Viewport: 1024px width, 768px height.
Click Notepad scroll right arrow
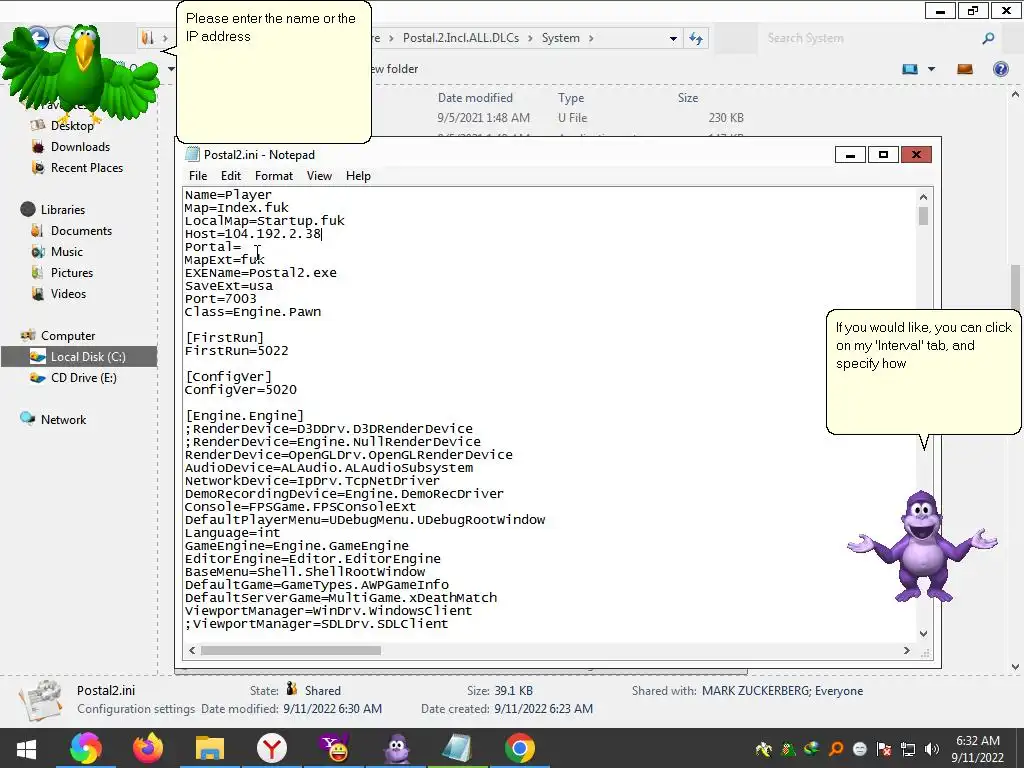tap(906, 650)
